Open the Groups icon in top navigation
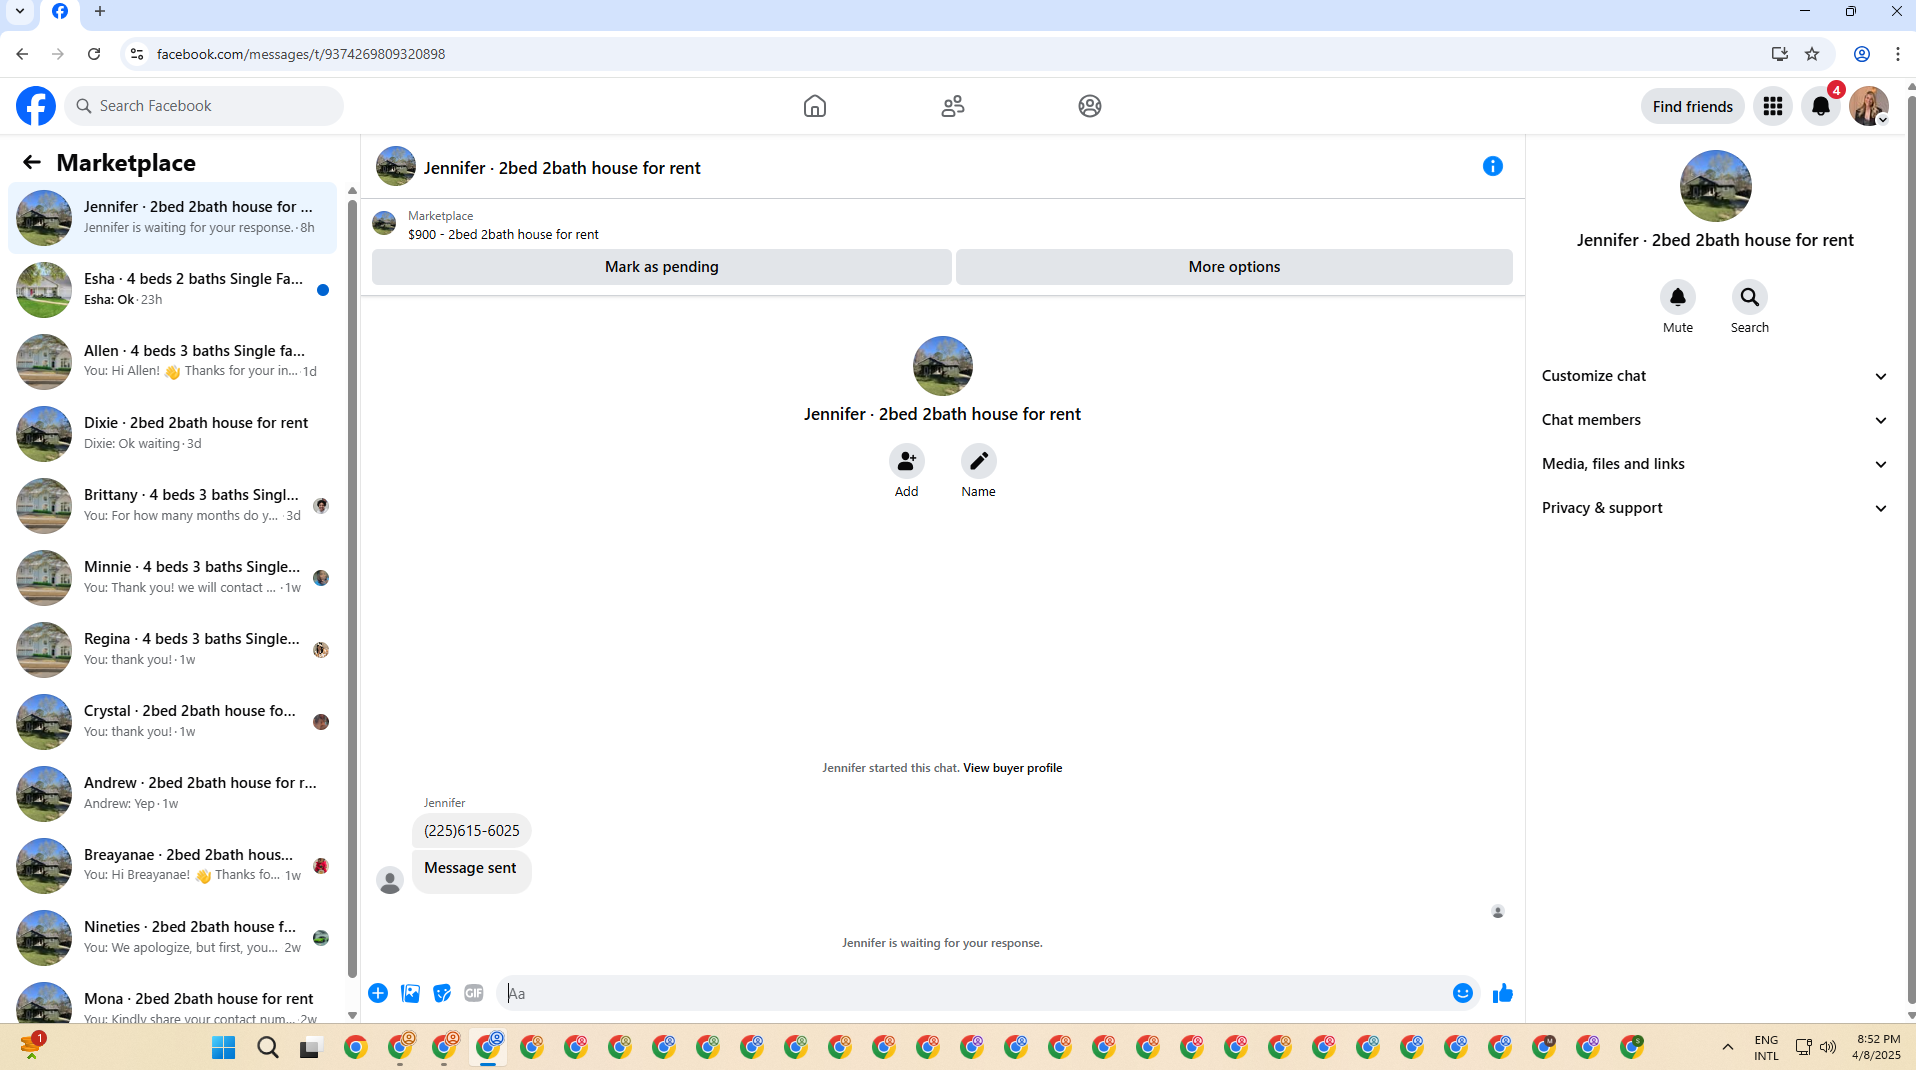Screen dimensions: 1916x1070 tap(1090, 106)
